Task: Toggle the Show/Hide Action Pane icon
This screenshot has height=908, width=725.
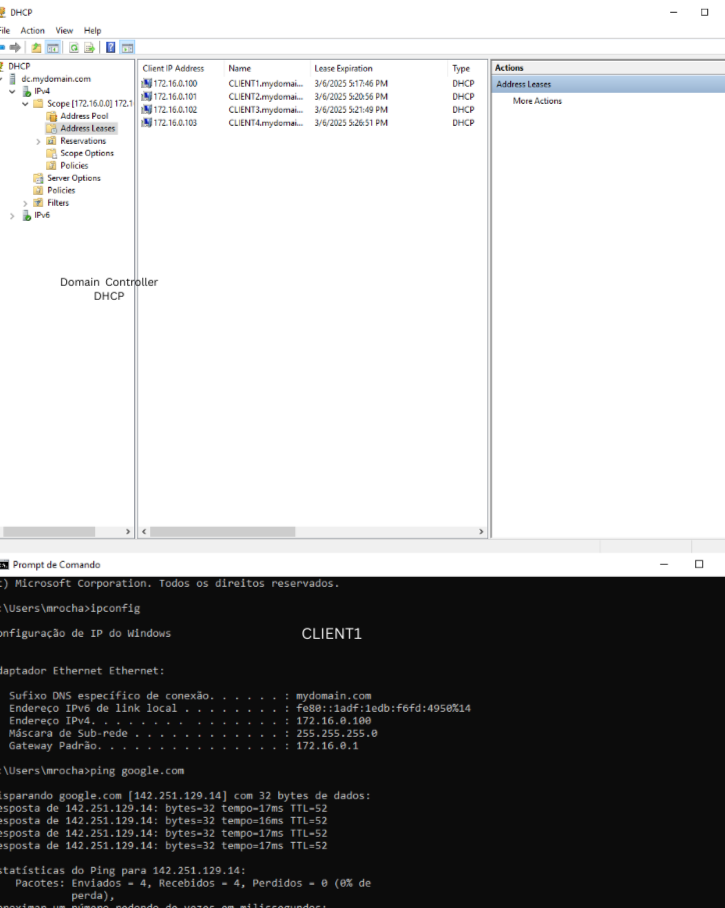Action: coord(127,47)
